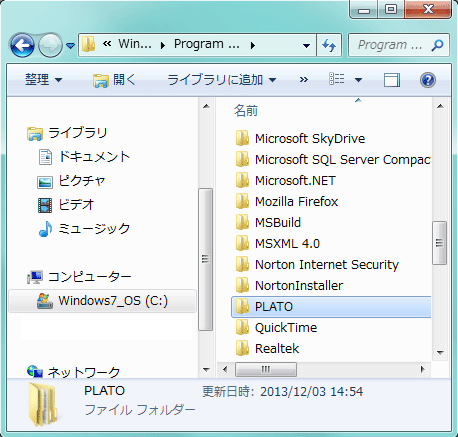Show hidden breadcrumb levels via « chevron
458x437 pixels.
[107, 44]
